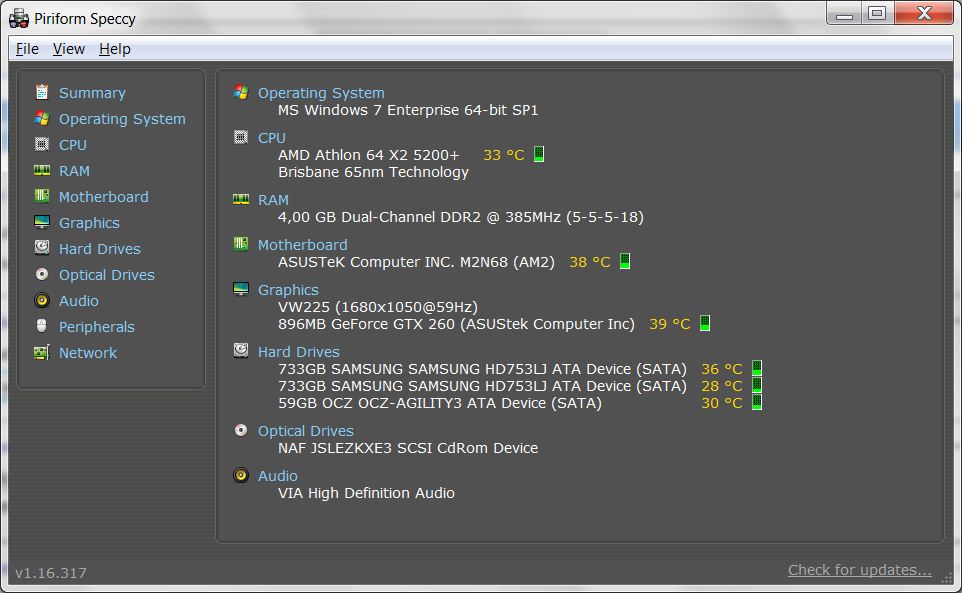Click the OCZ drive temperature gauge icon
962x593 pixels.
tap(757, 402)
